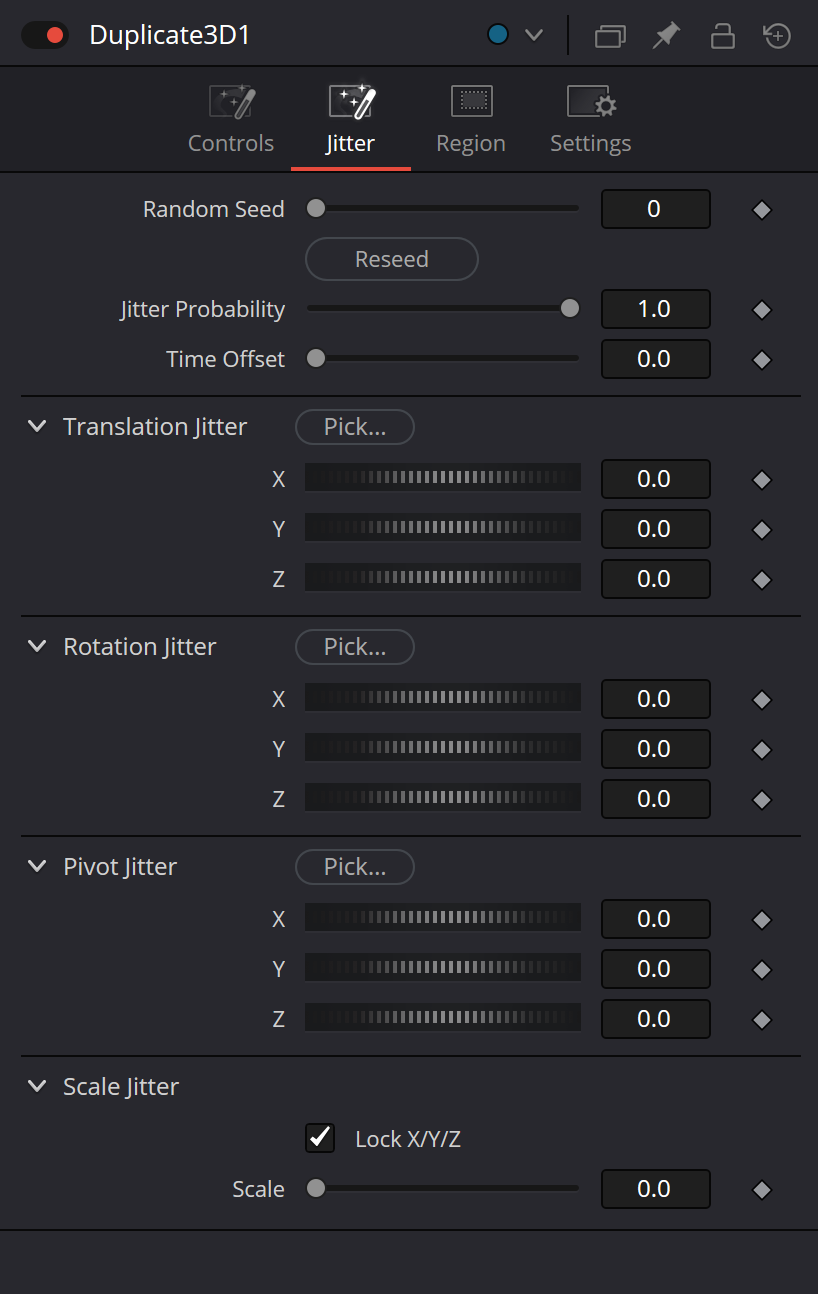Click the Pivot Jitter Z thumbwheel

[443, 1018]
